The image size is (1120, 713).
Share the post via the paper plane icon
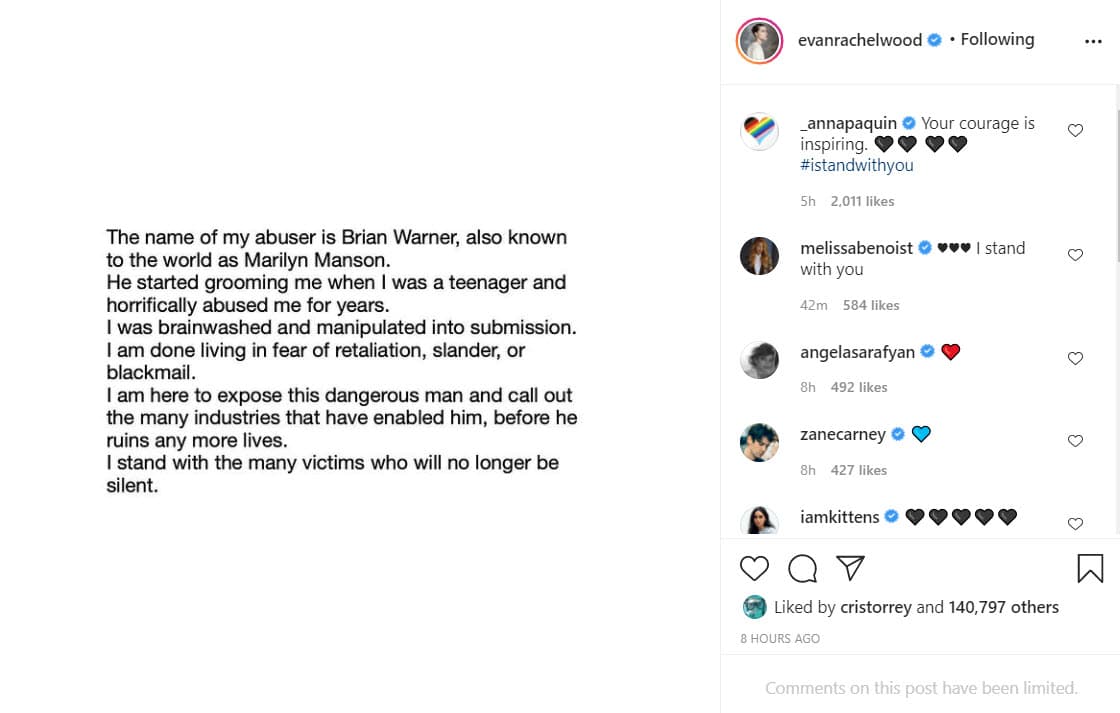[x=850, y=568]
